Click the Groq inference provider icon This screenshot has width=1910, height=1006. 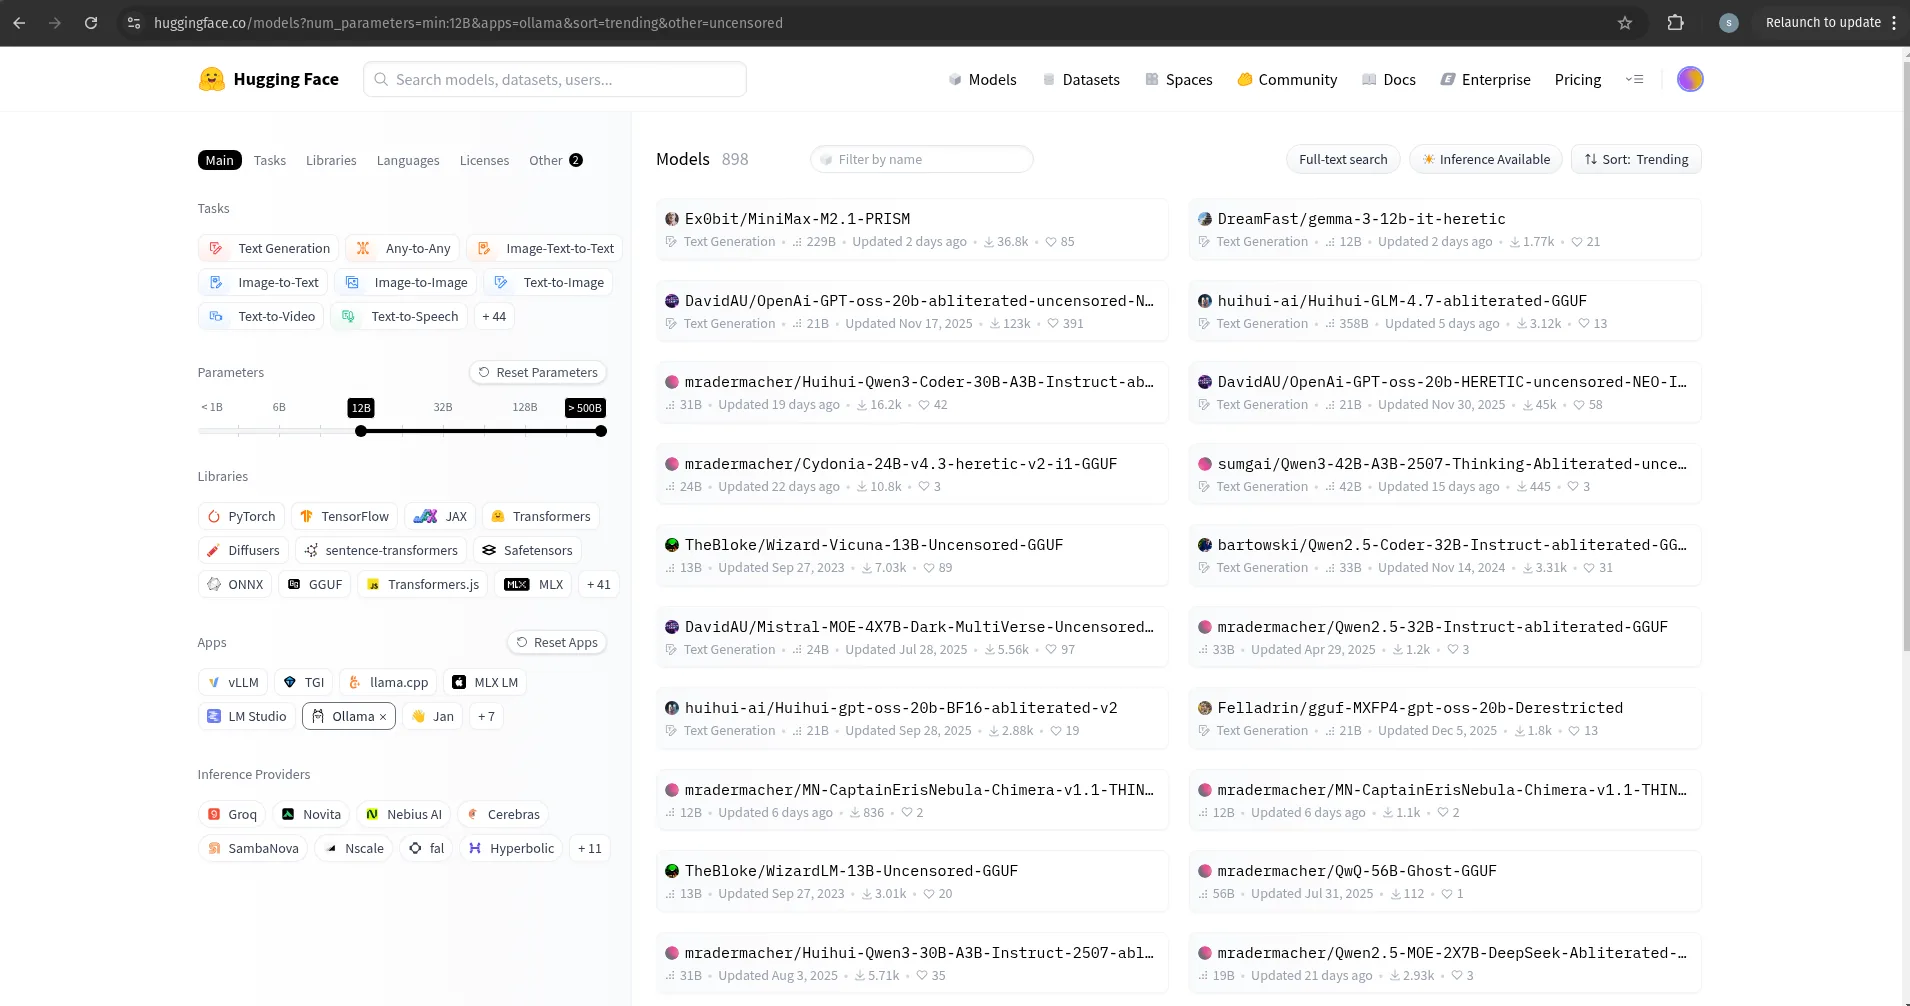[213, 814]
